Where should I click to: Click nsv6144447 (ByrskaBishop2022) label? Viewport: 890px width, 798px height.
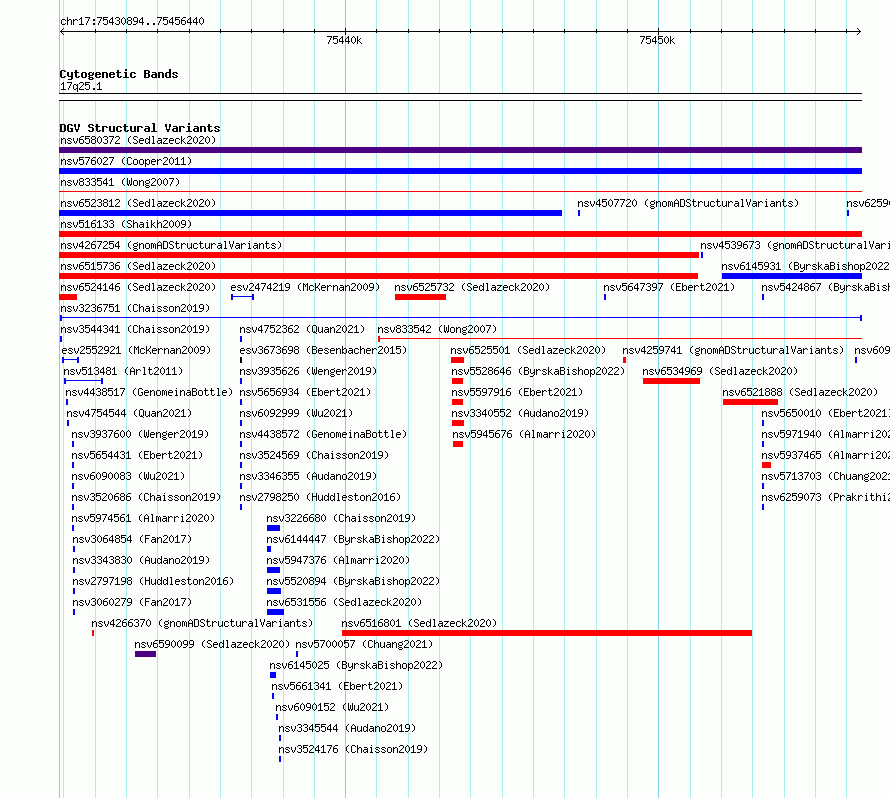point(353,539)
